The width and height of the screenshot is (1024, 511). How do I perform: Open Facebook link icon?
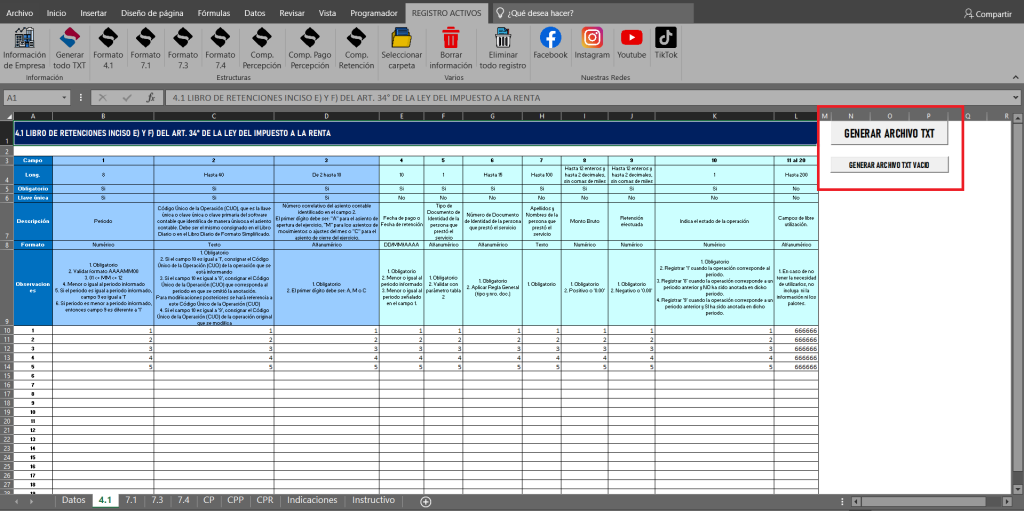(x=551, y=43)
